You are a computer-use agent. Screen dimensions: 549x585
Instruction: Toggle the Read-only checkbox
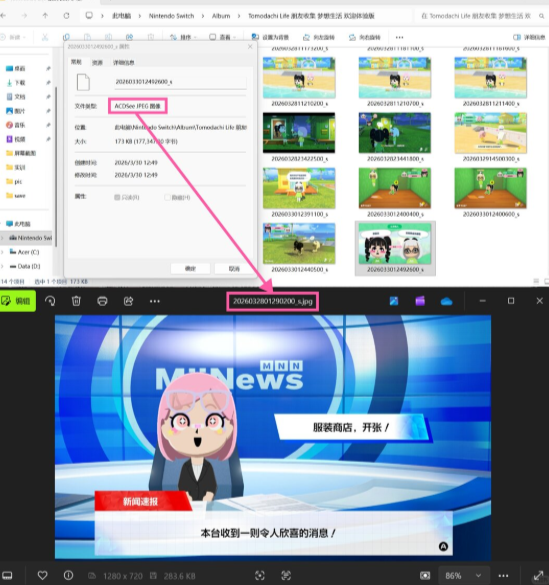tap(117, 197)
